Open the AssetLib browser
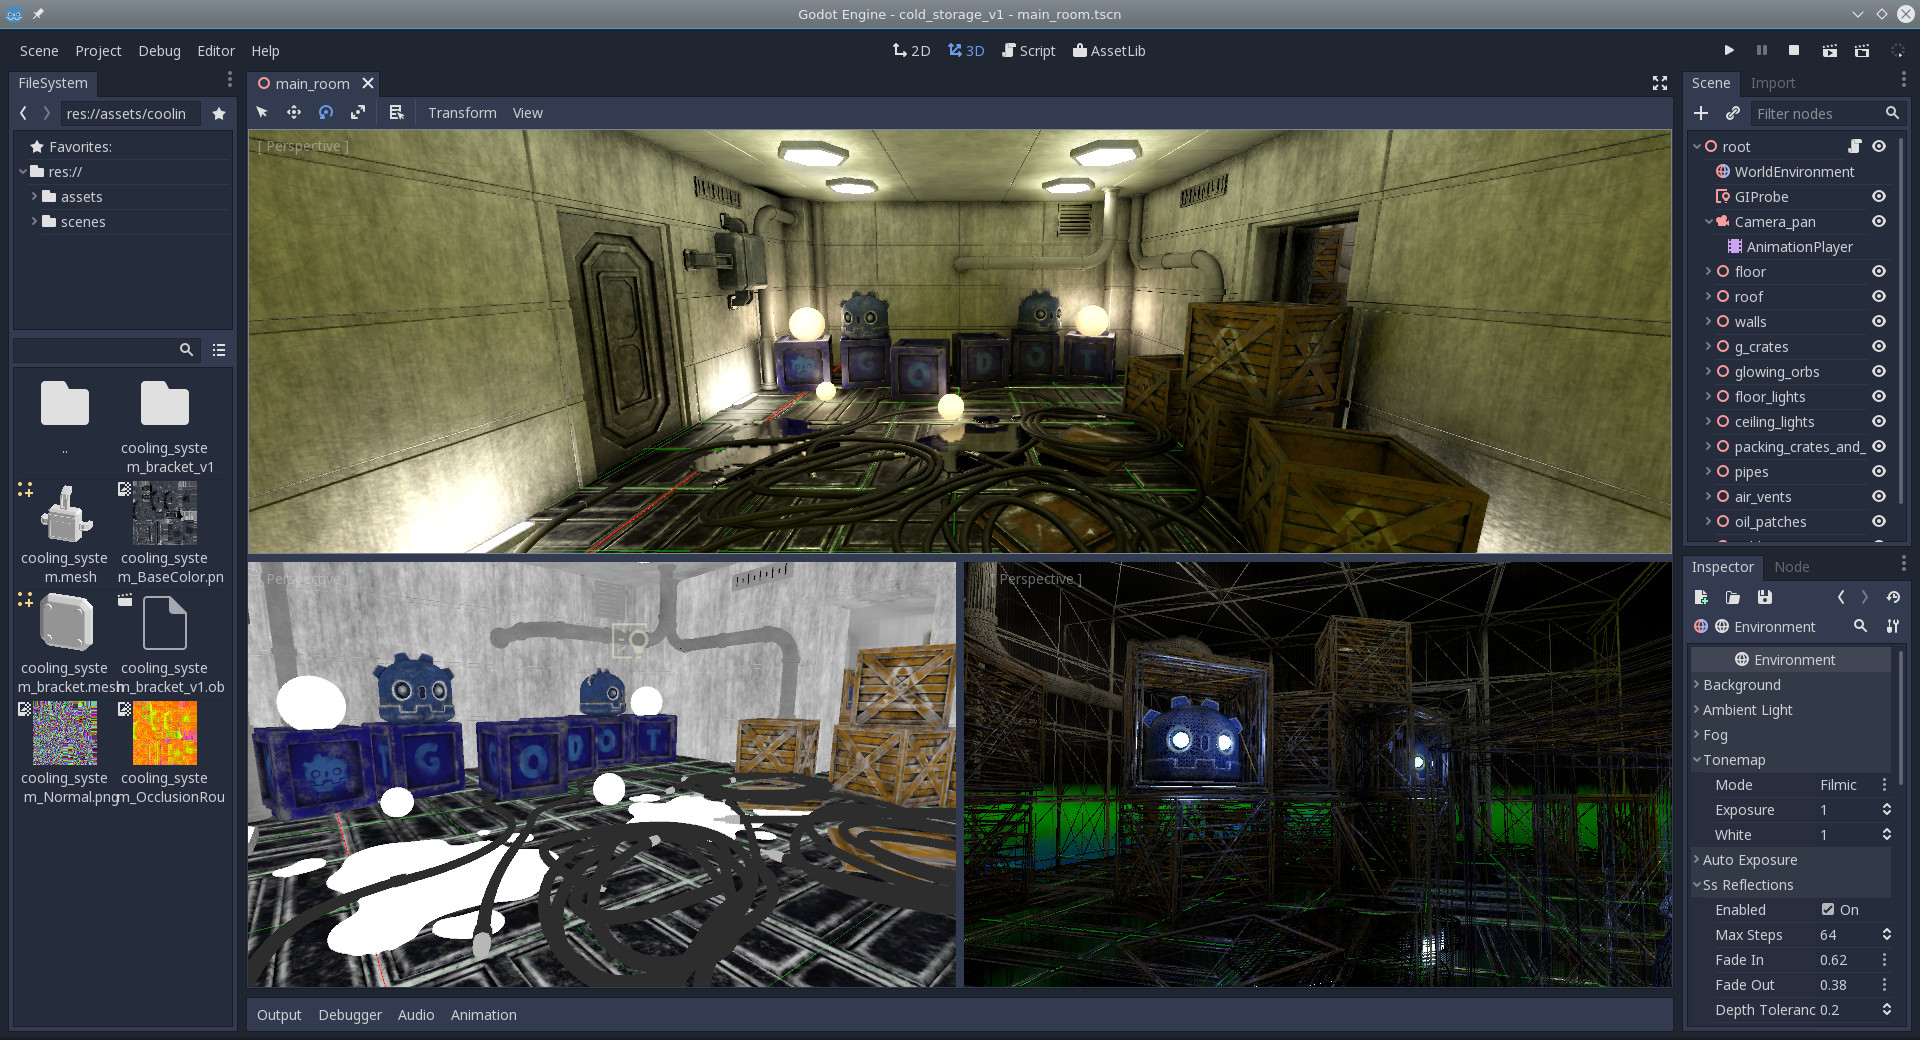The height and width of the screenshot is (1040, 1920). [x=1109, y=50]
